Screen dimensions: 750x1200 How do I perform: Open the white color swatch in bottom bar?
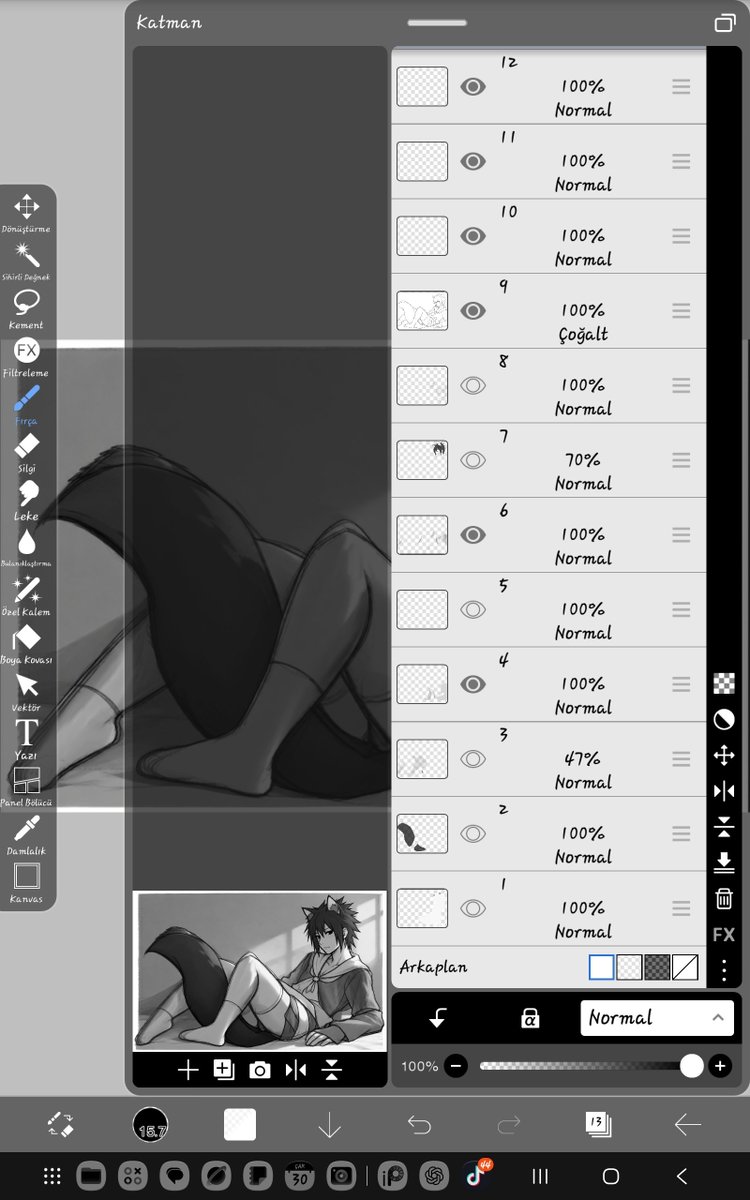tap(240, 1125)
